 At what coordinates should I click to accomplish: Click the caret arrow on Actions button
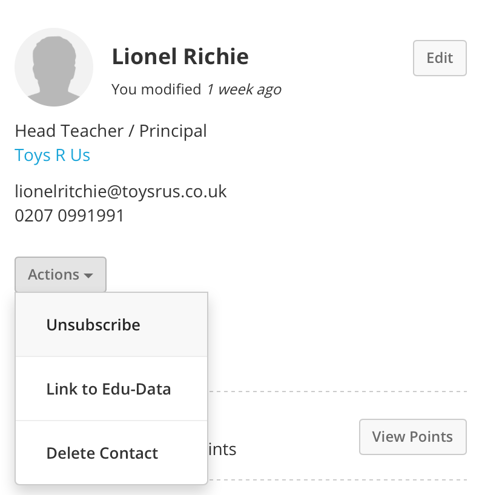pos(88,276)
